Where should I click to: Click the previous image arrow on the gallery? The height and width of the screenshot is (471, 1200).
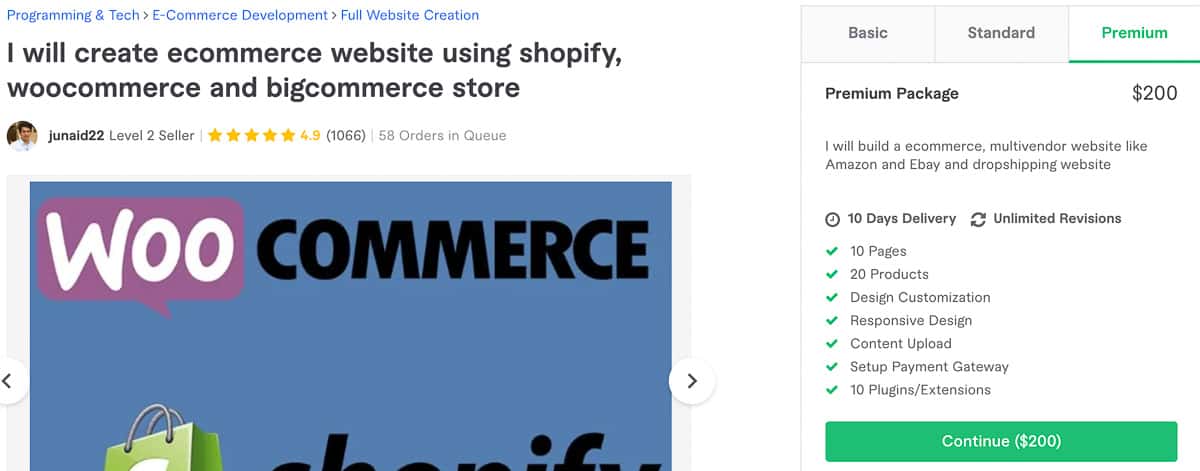8,381
